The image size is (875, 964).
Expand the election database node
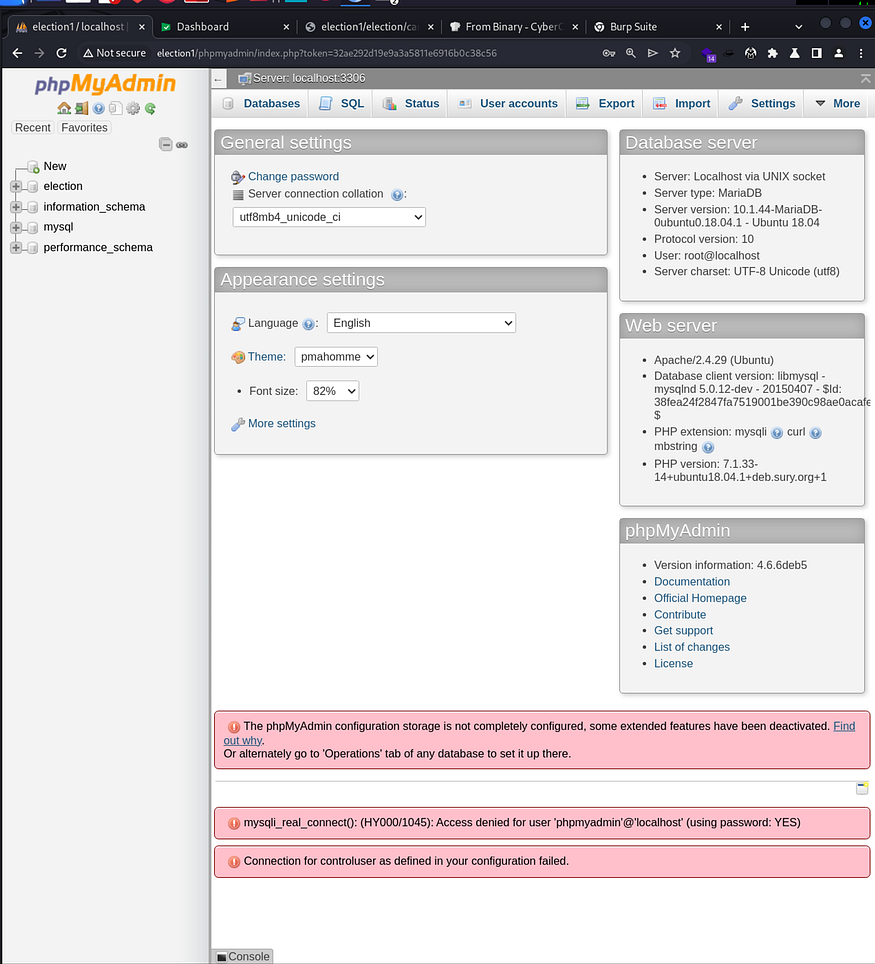[x=16, y=186]
